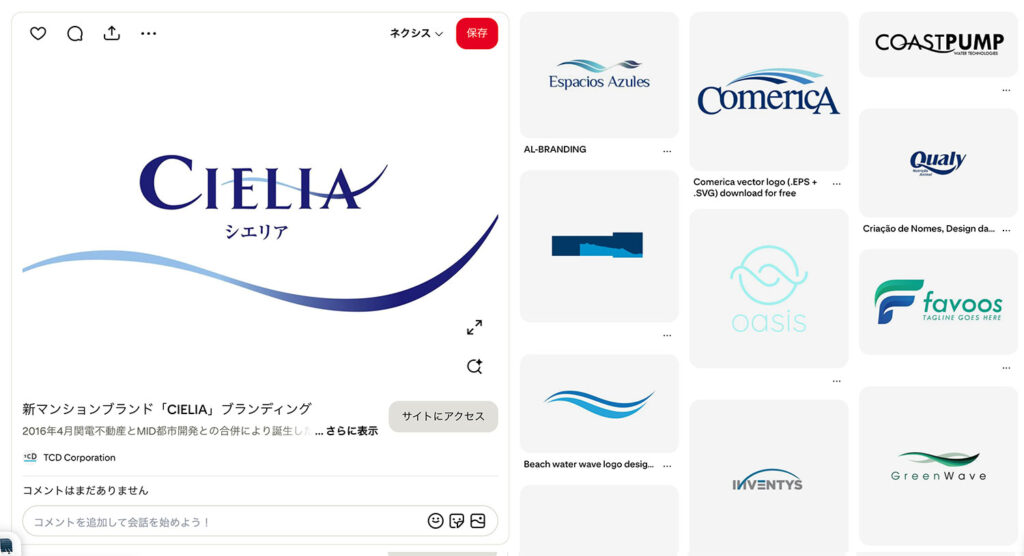Start visual search with magnifier sparkle icon

coord(474,367)
